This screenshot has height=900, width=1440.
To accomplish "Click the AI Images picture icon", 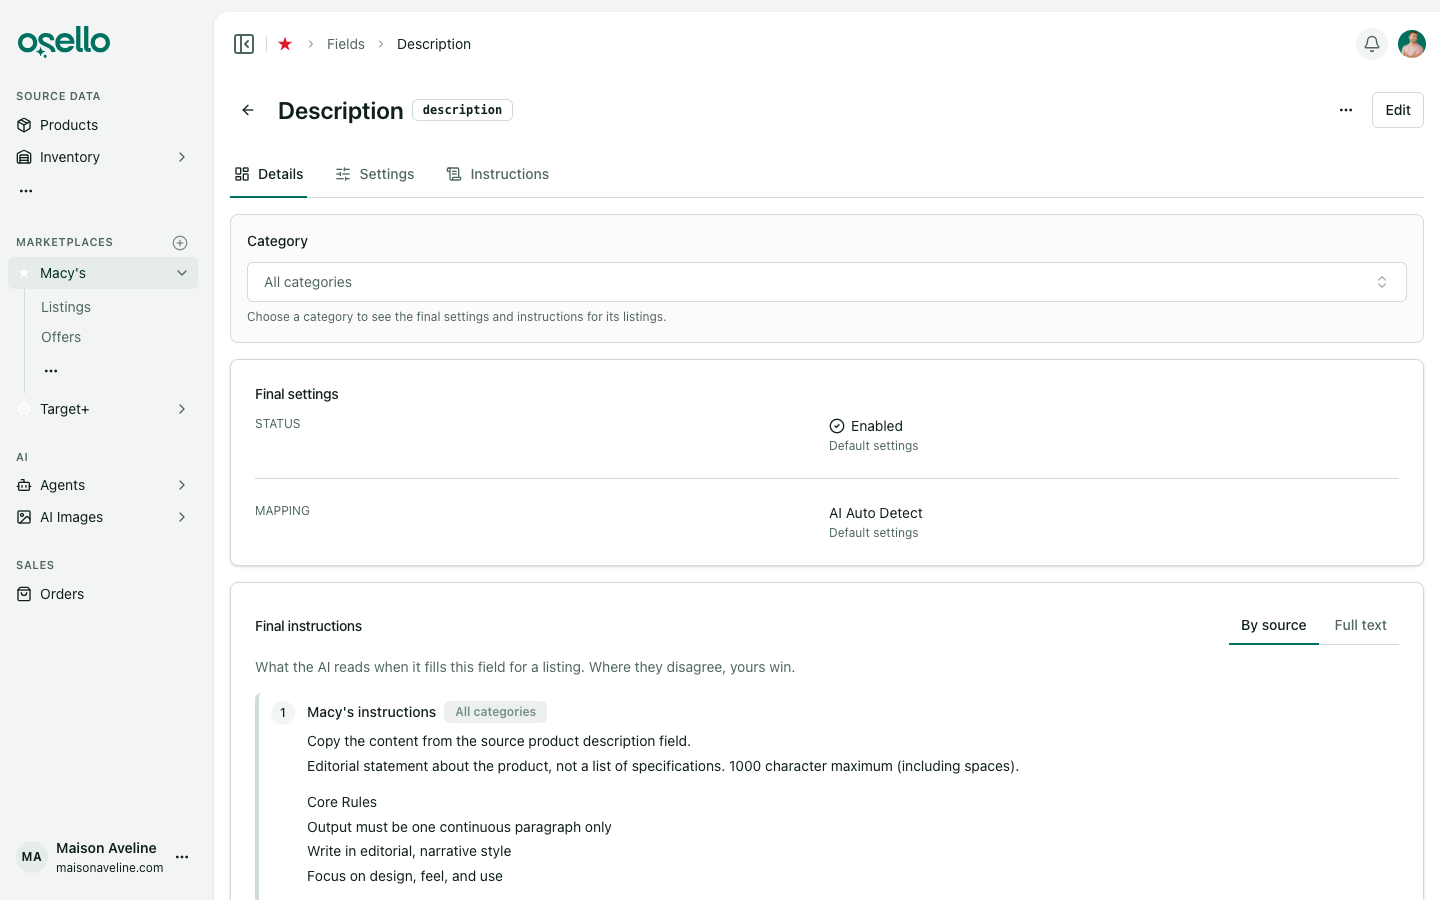I will point(24,517).
